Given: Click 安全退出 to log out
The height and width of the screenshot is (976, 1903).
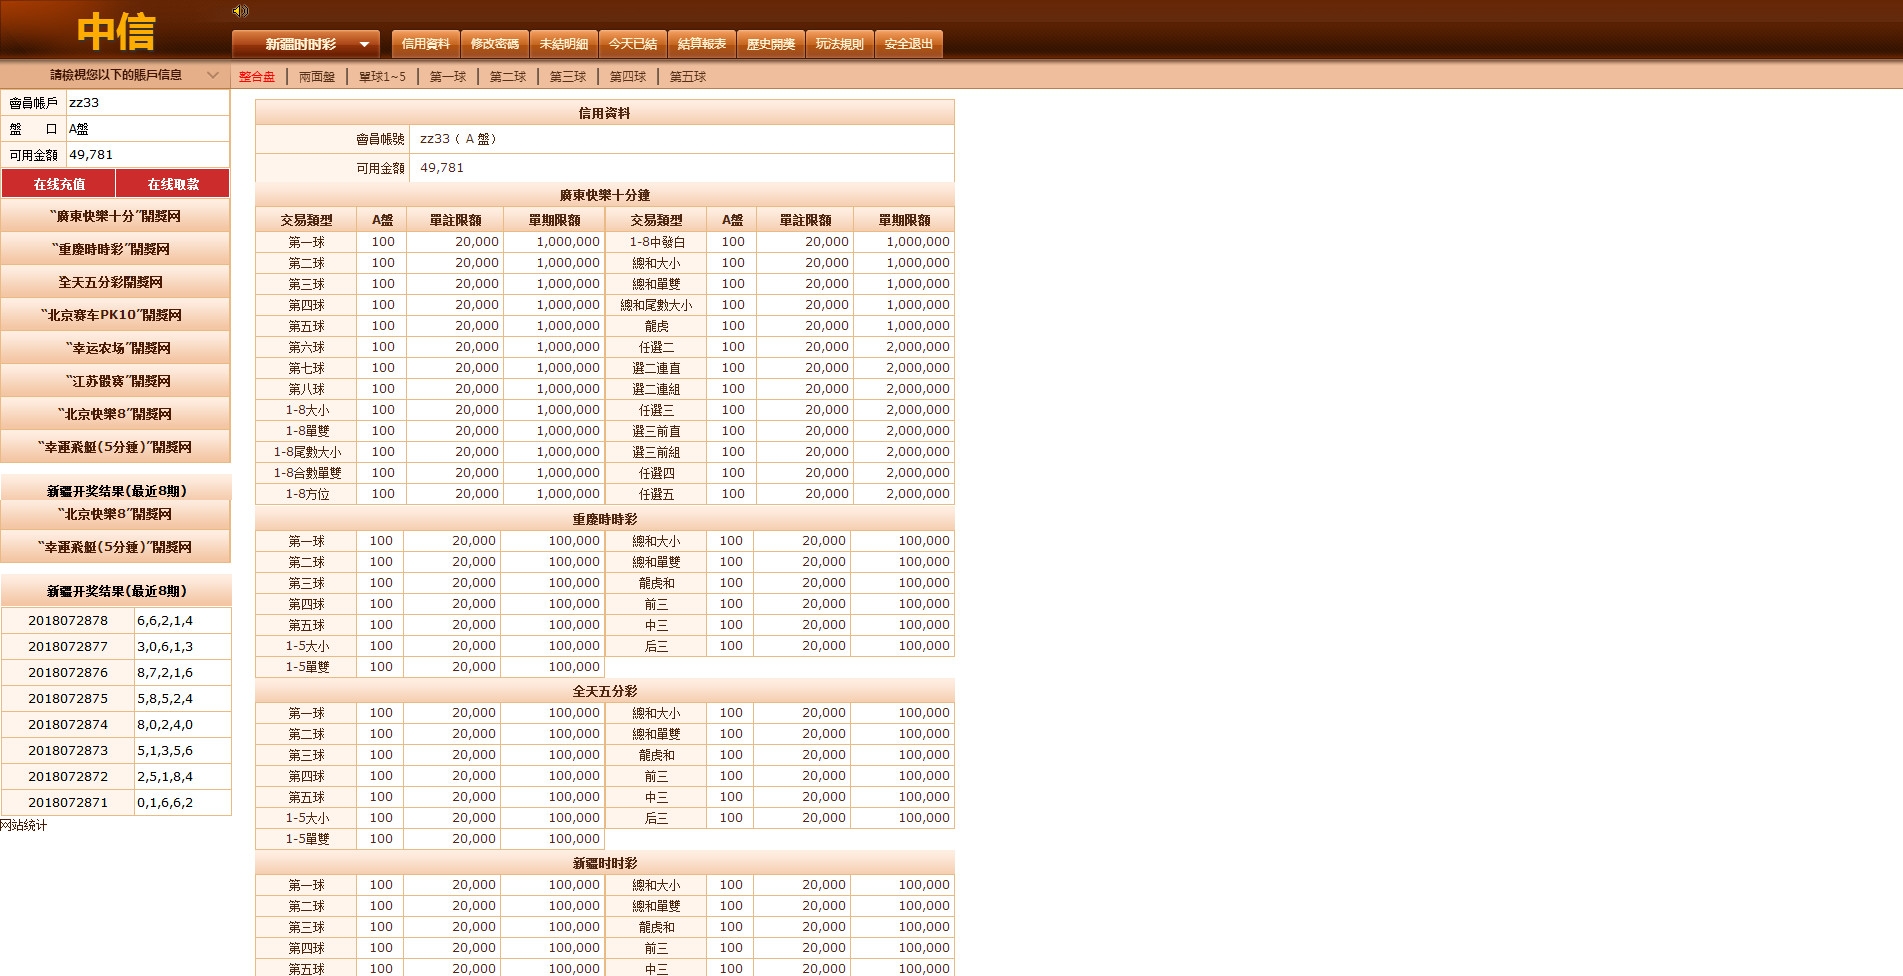Looking at the screenshot, I should (x=908, y=44).
